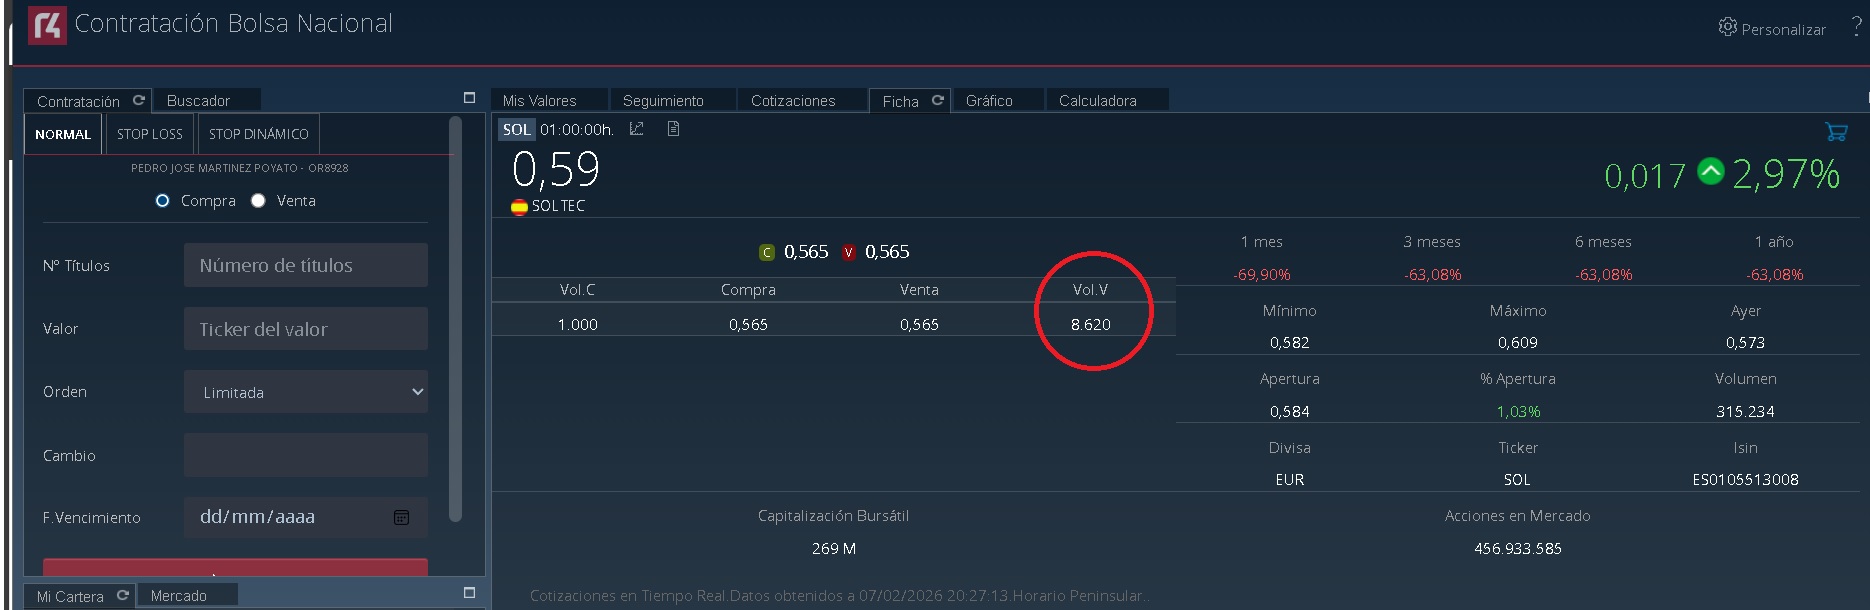
Task: Open the Orden dropdown showing Limitada
Action: click(x=305, y=392)
